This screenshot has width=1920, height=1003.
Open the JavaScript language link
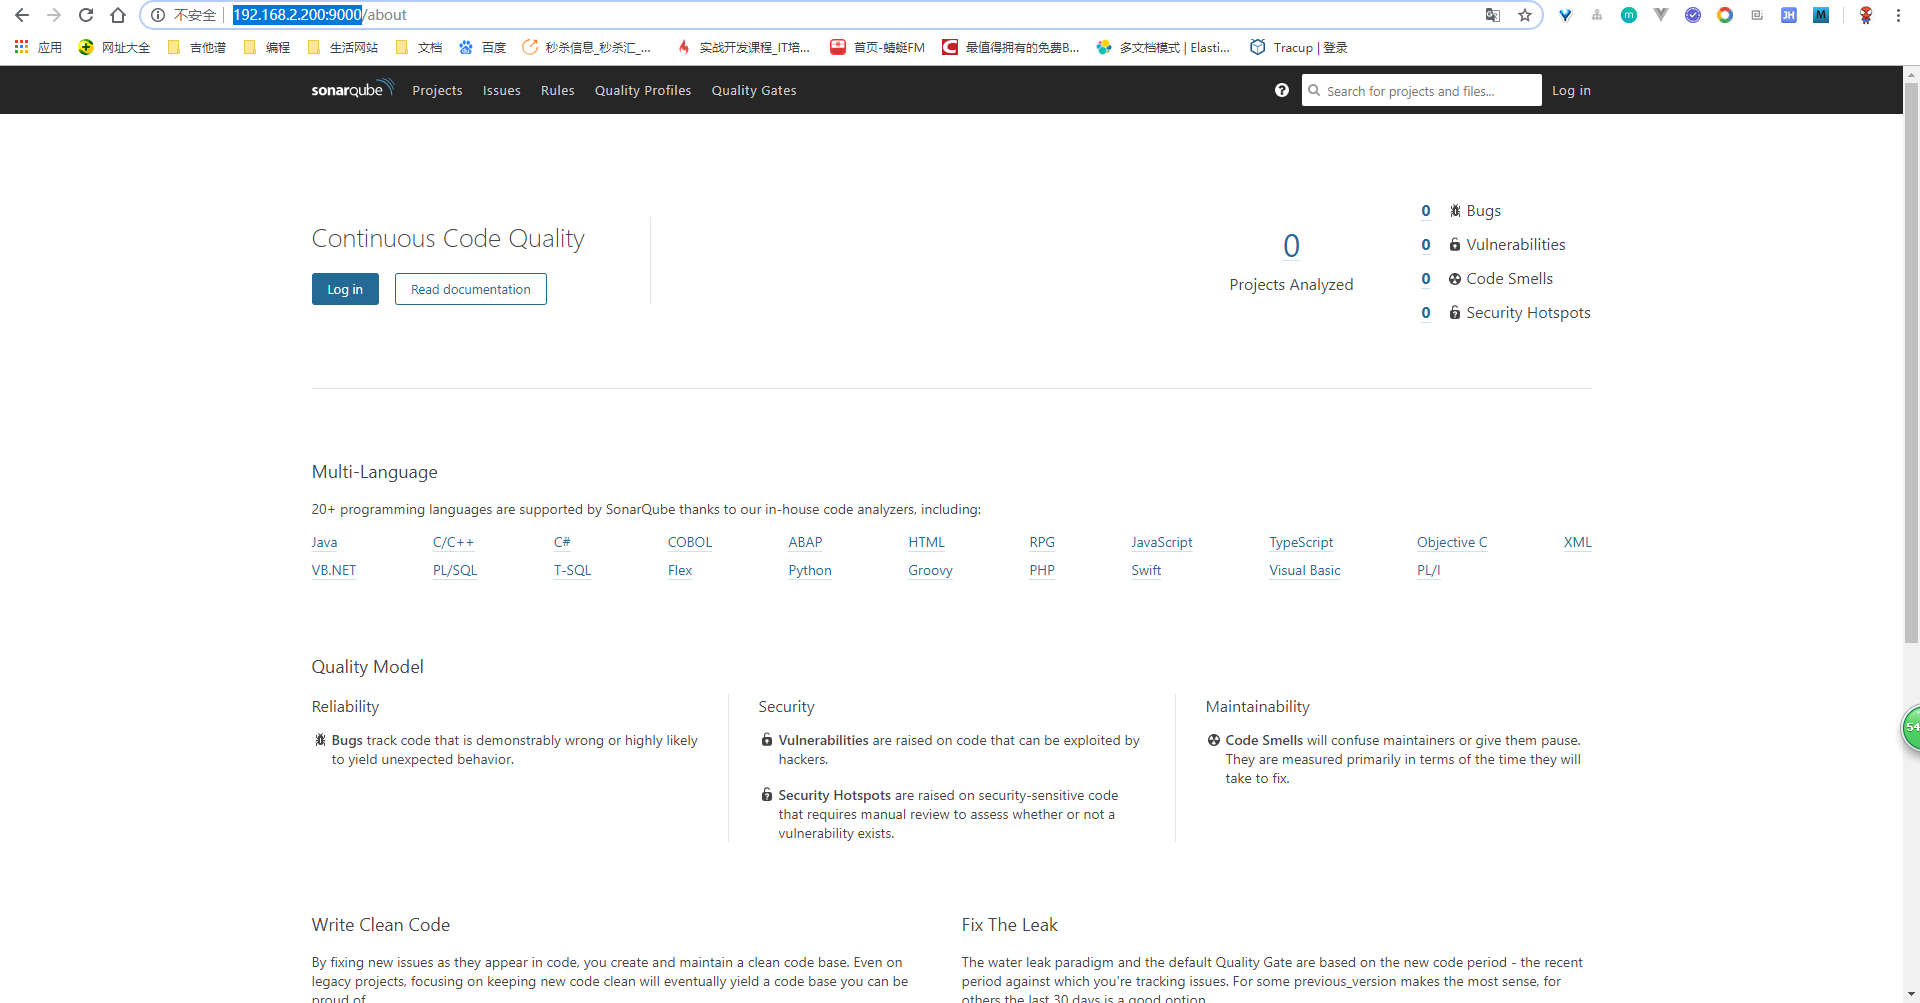(1162, 542)
